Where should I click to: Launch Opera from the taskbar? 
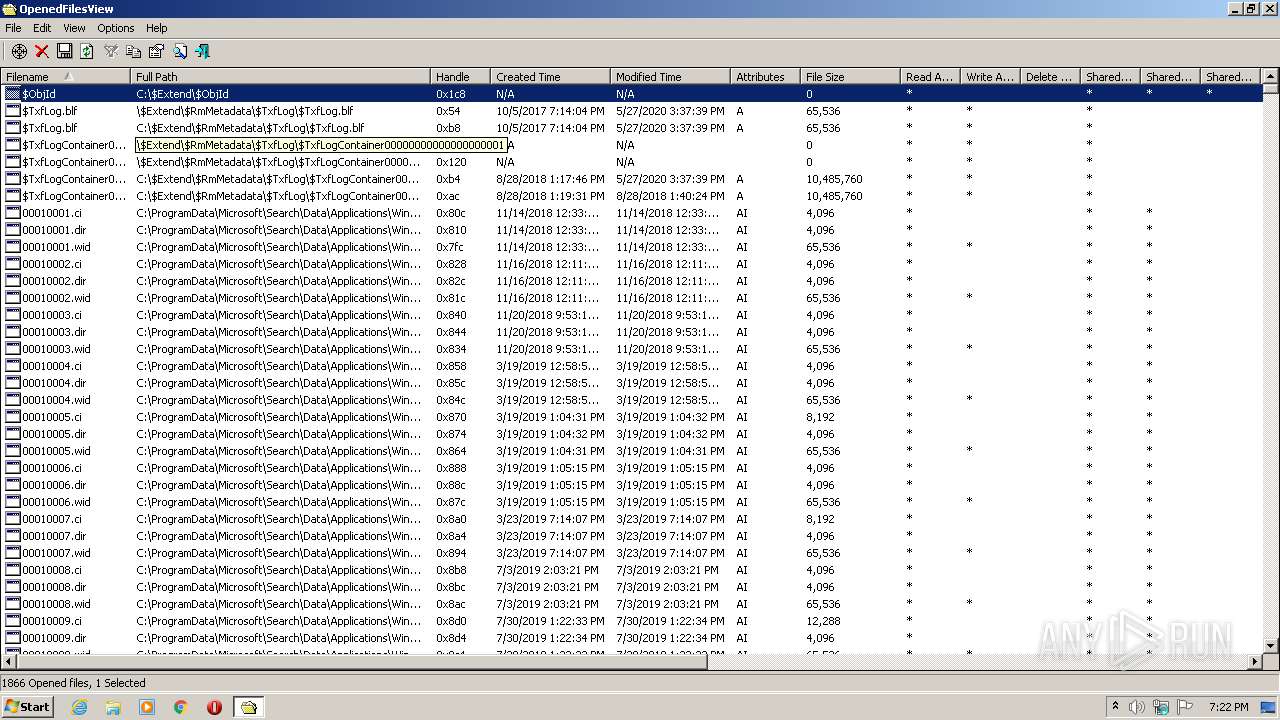[x=214, y=707]
